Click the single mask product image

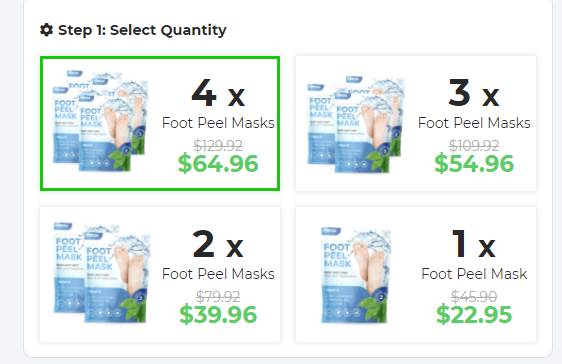coord(356,275)
